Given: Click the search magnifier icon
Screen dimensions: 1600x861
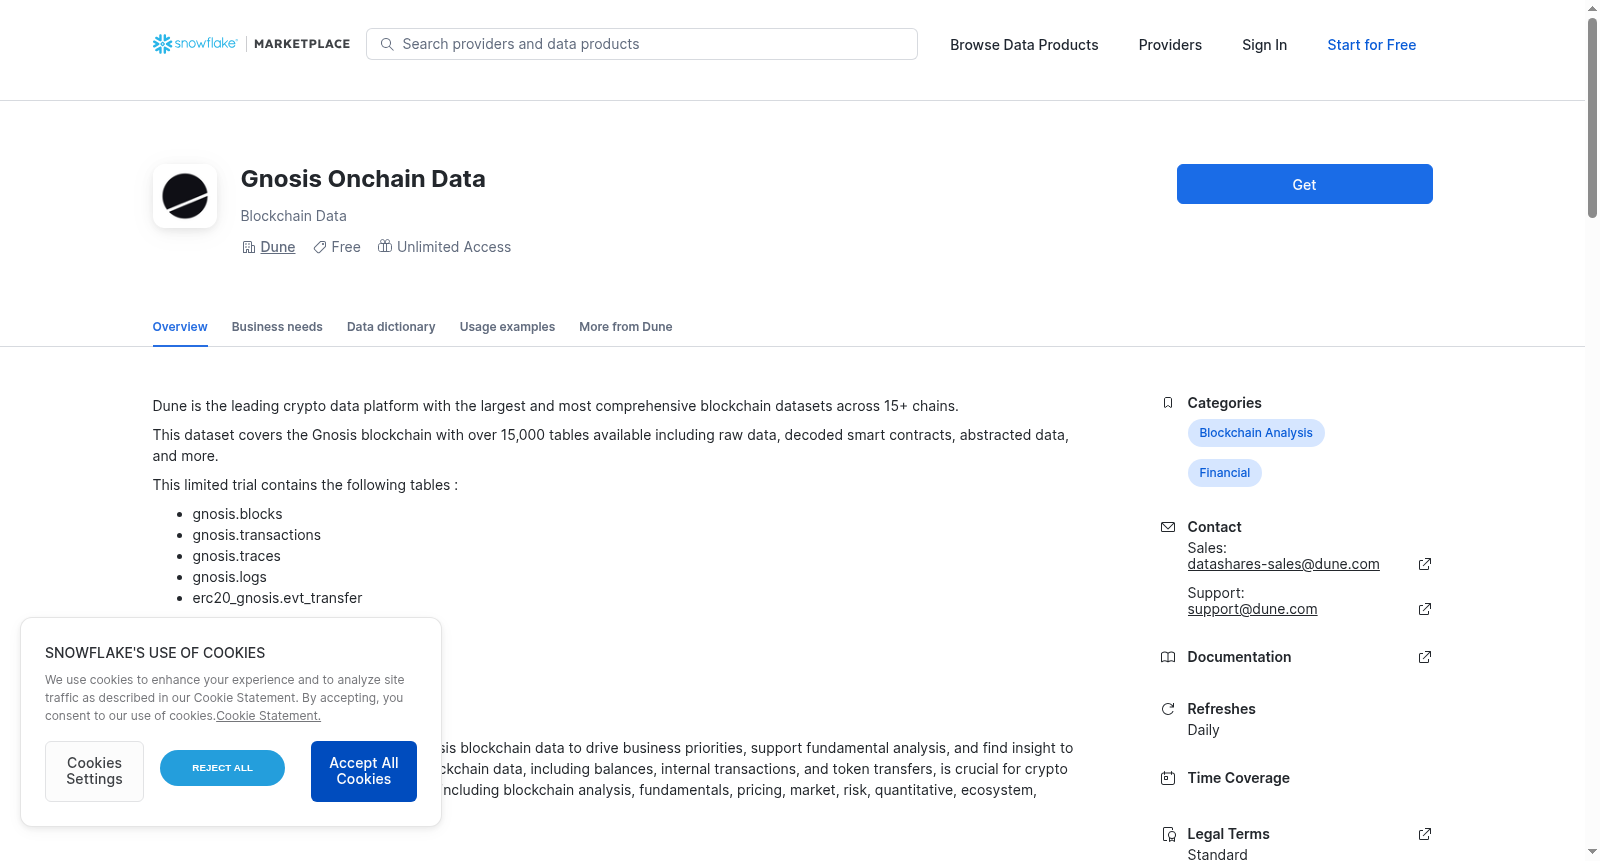Looking at the screenshot, I should (x=387, y=44).
